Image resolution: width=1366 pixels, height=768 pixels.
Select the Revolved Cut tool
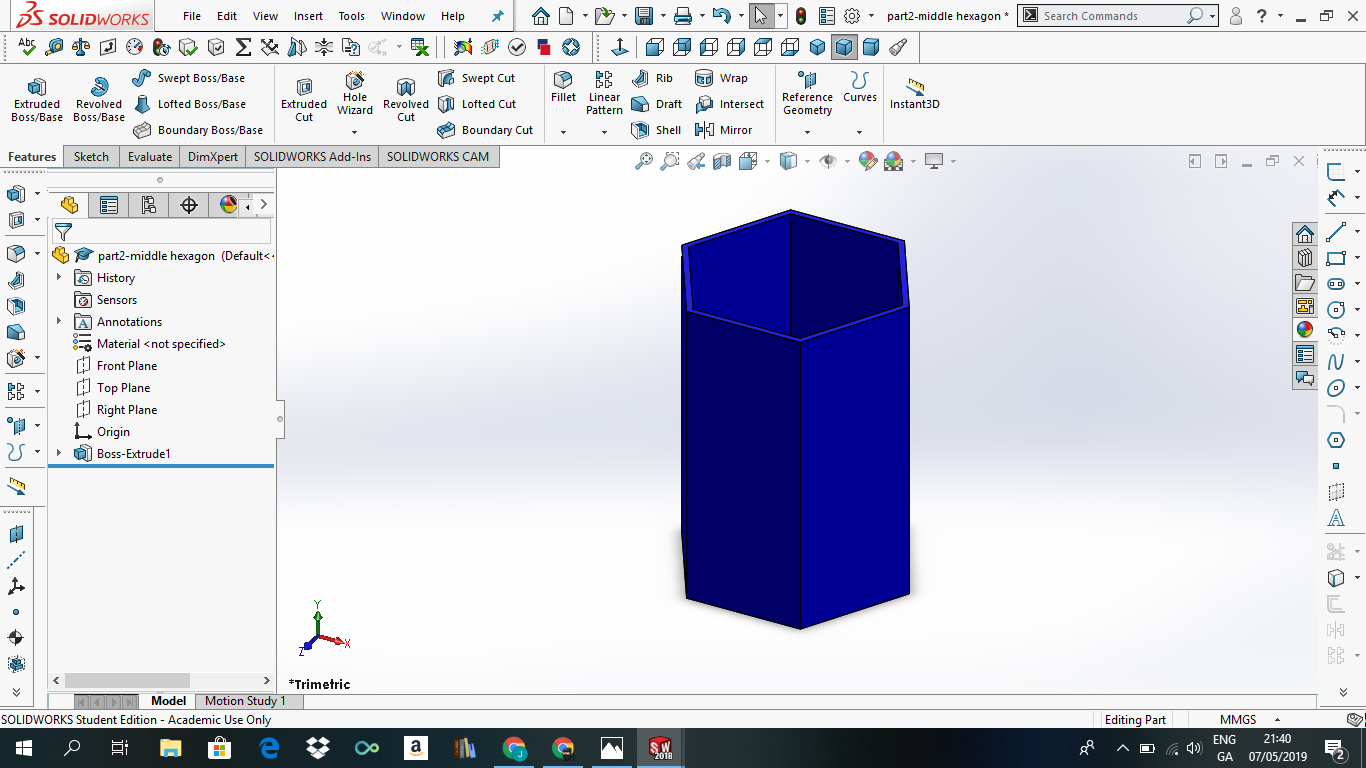coord(406,100)
